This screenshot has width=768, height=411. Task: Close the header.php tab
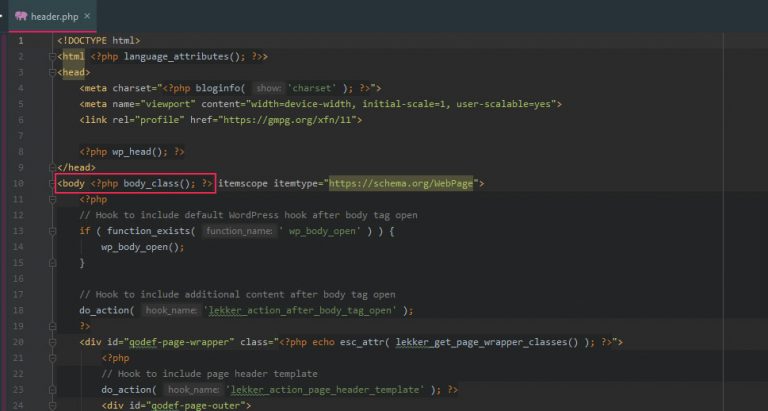click(x=87, y=16)
